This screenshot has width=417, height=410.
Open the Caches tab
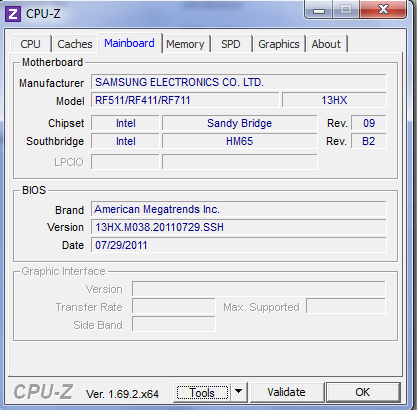(75, 44)
